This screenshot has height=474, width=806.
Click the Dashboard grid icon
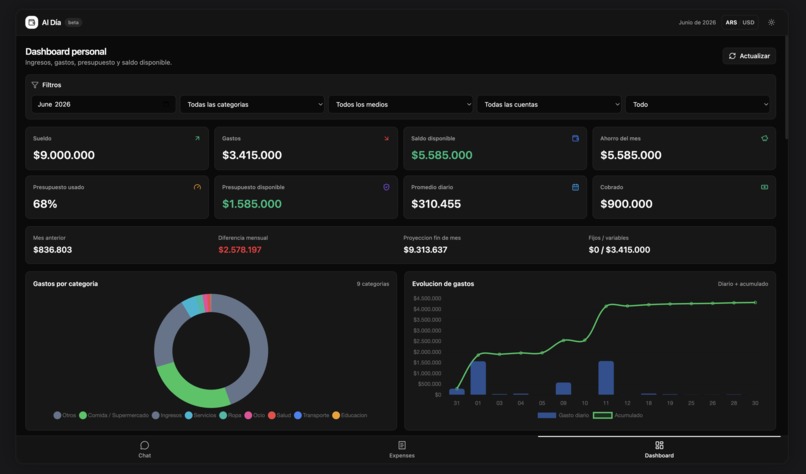coord(659,445)
